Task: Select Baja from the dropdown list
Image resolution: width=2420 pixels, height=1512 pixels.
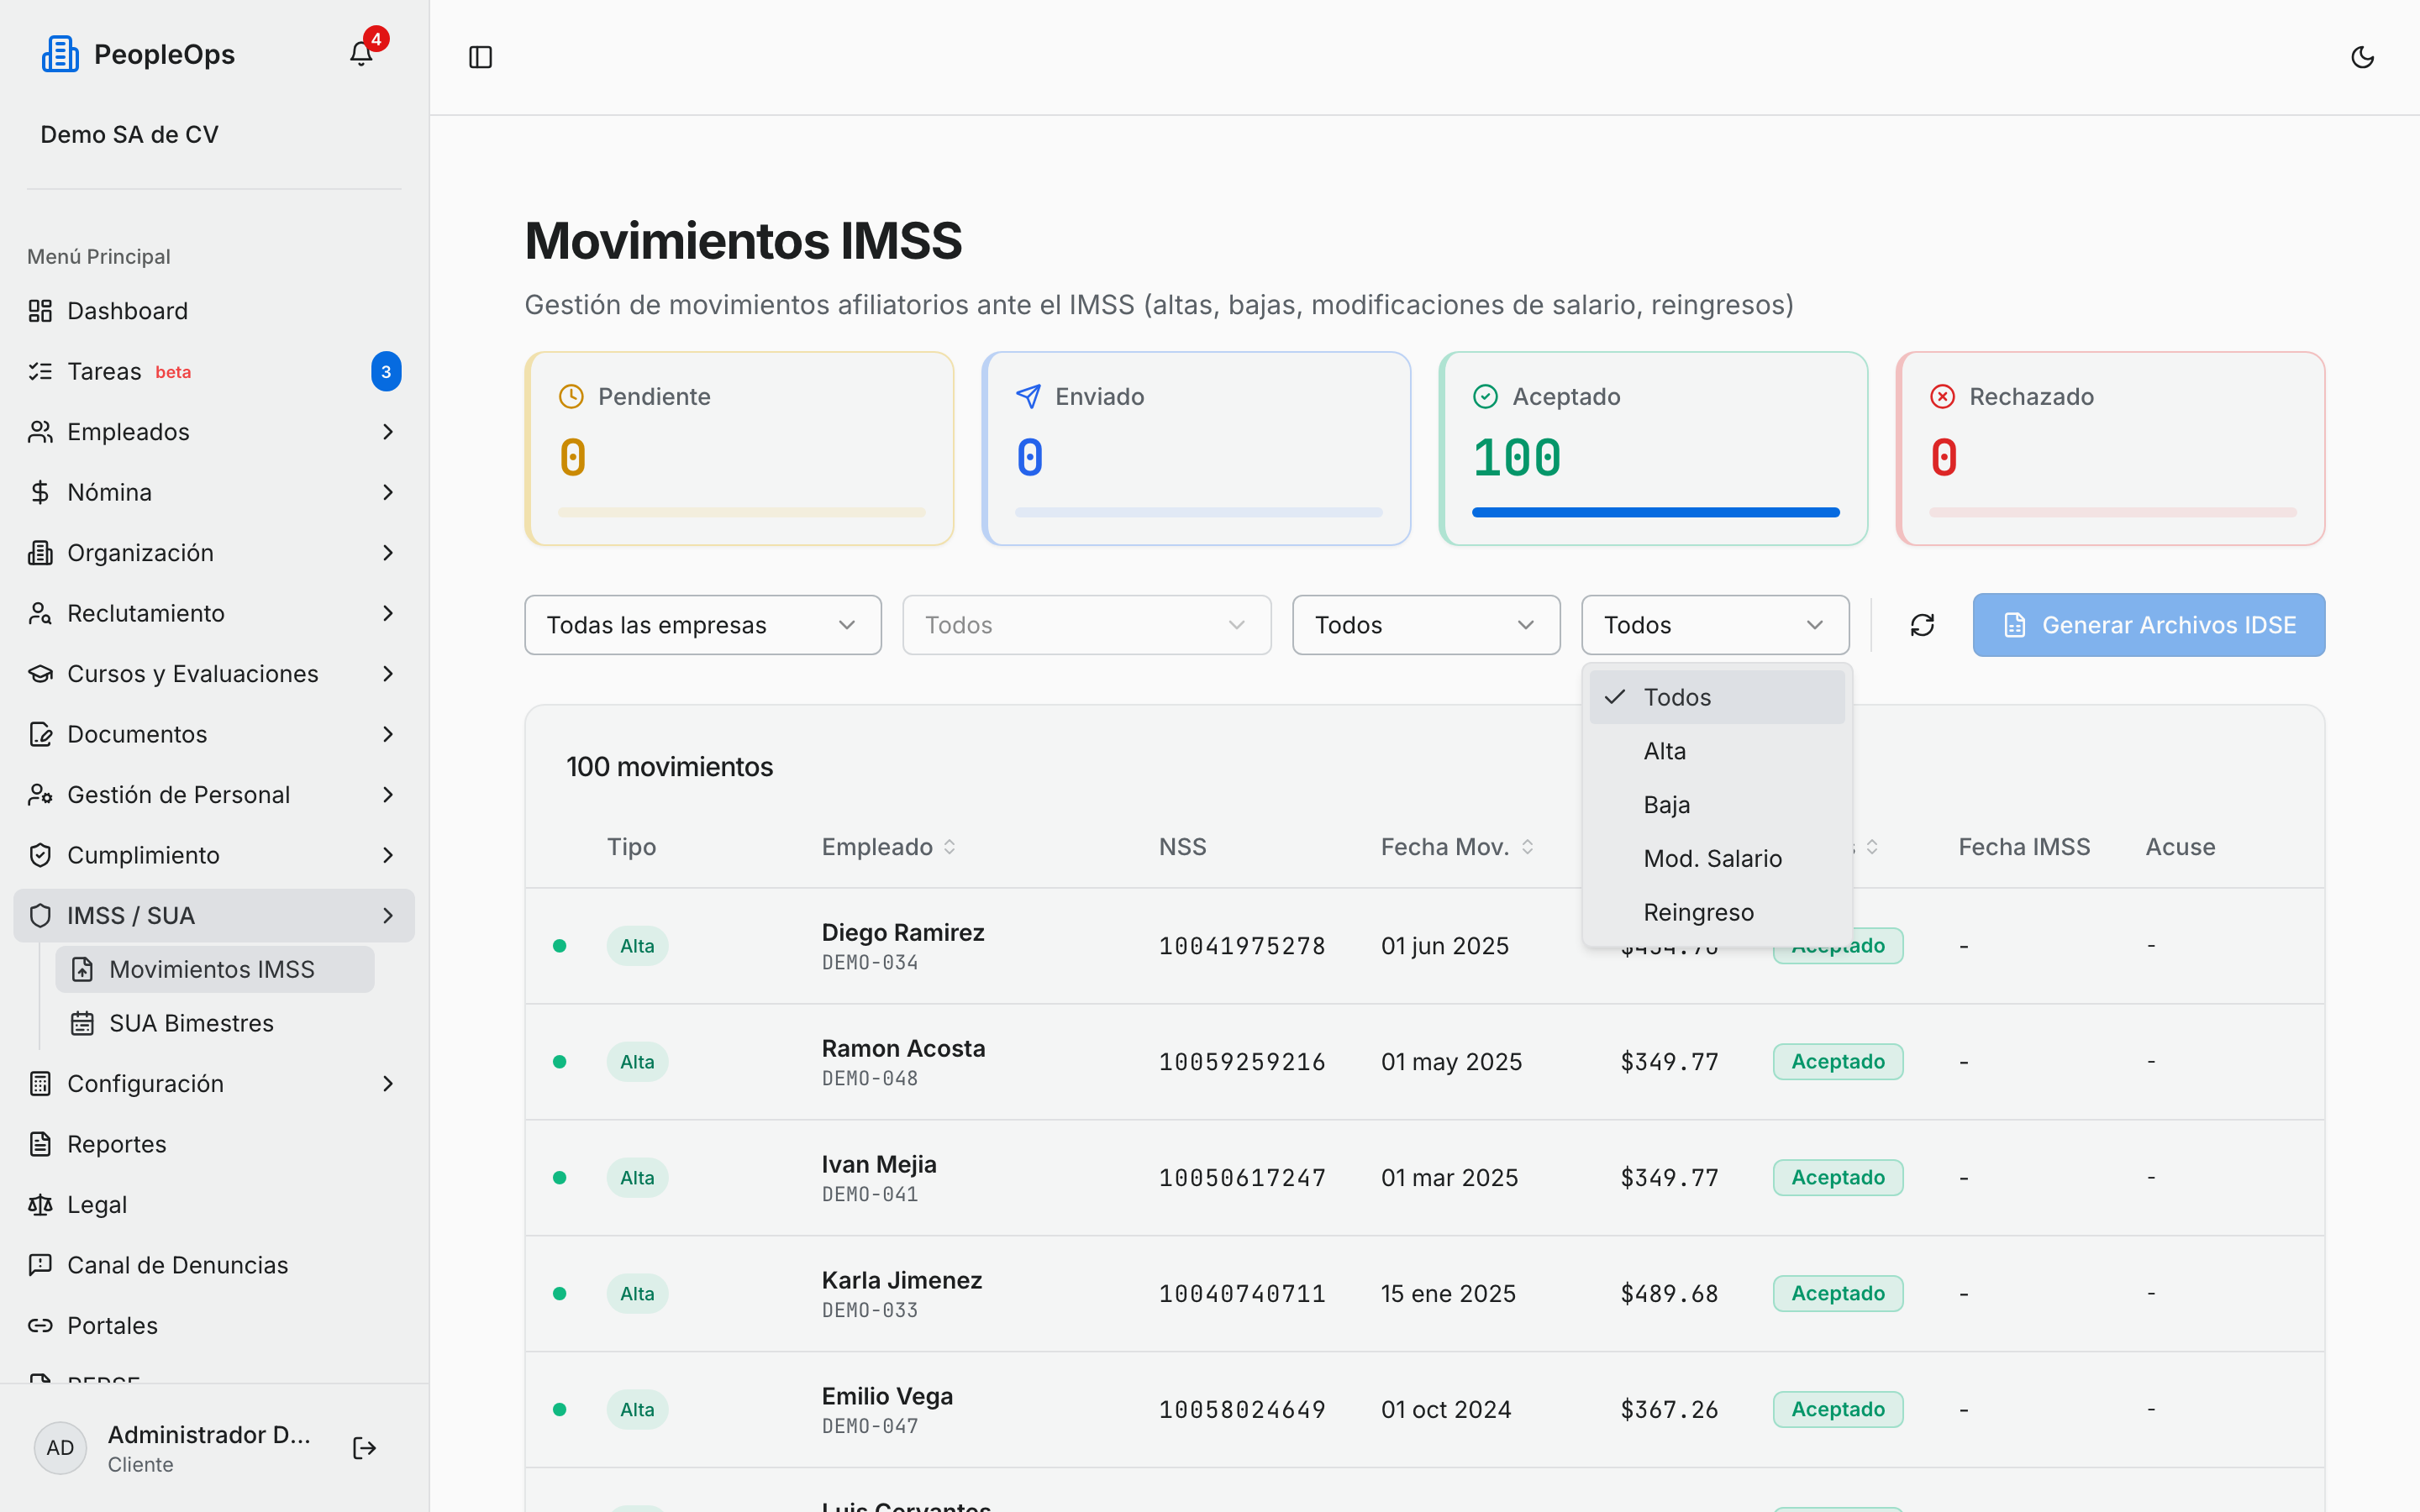Action: tap(1716, 805)
